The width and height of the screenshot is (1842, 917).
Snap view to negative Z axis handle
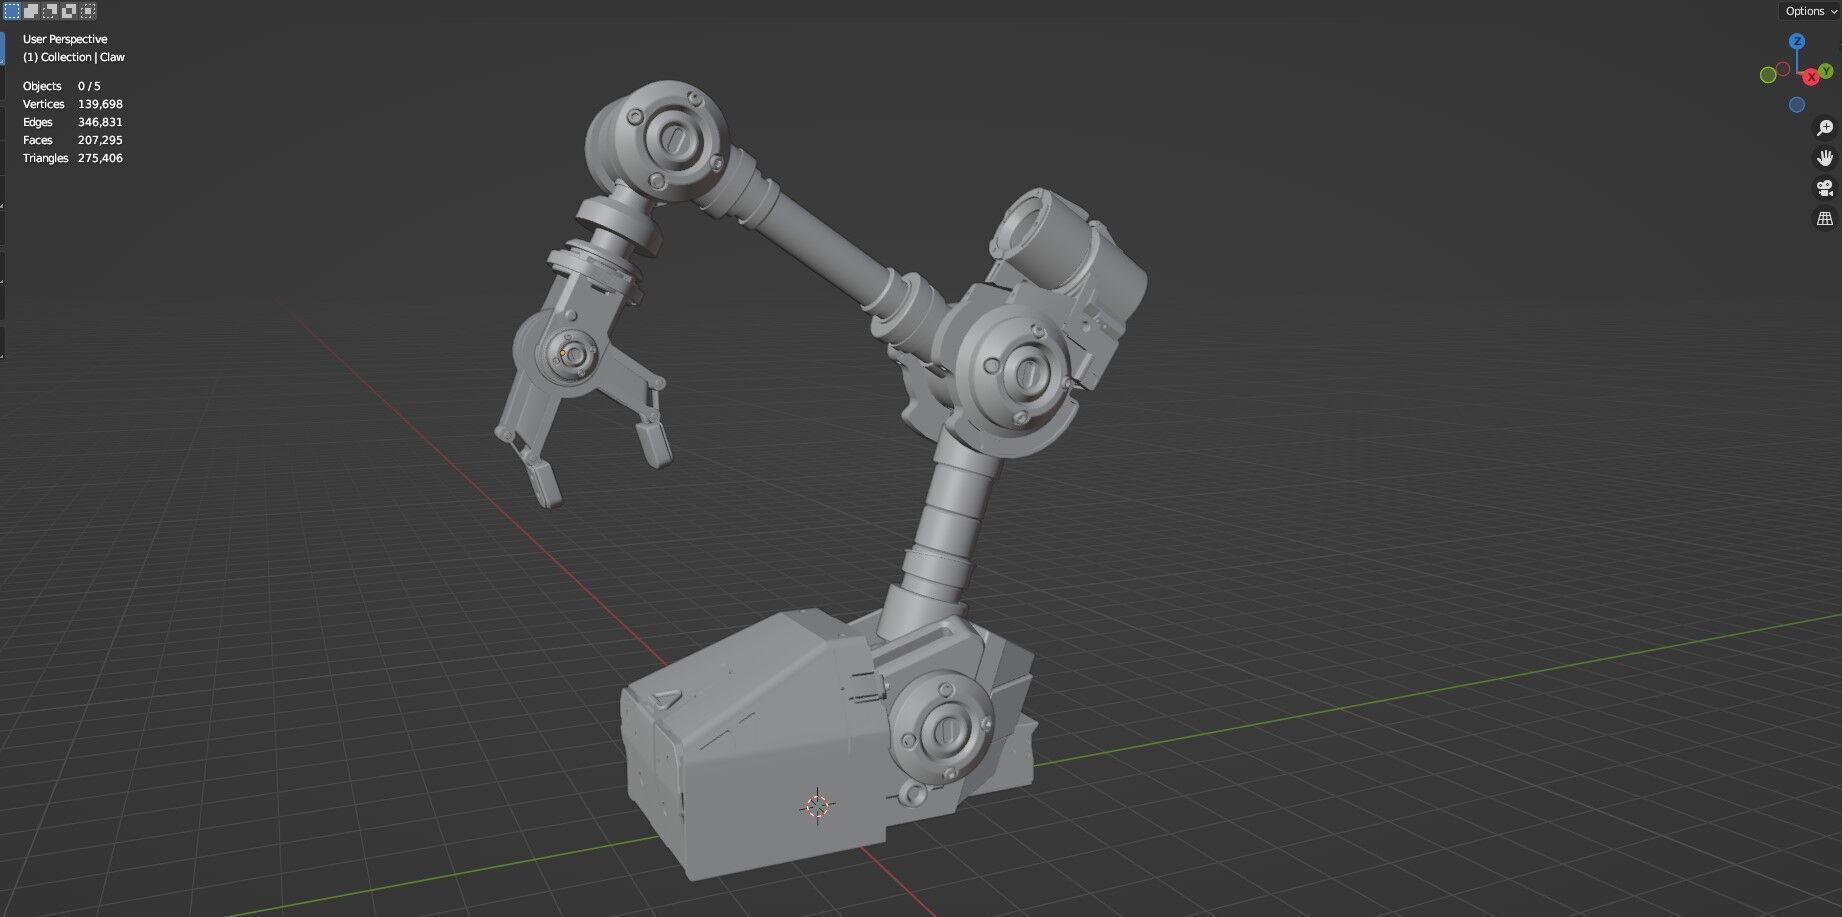pyautogui.click(x=1797, y=105)
